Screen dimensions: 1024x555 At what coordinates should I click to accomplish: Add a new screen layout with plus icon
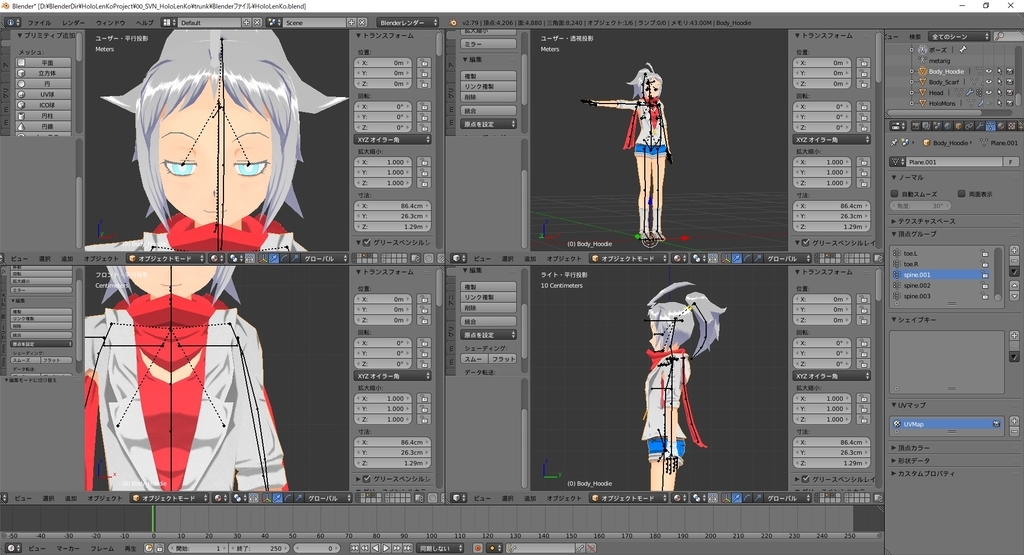click(247, 22)
